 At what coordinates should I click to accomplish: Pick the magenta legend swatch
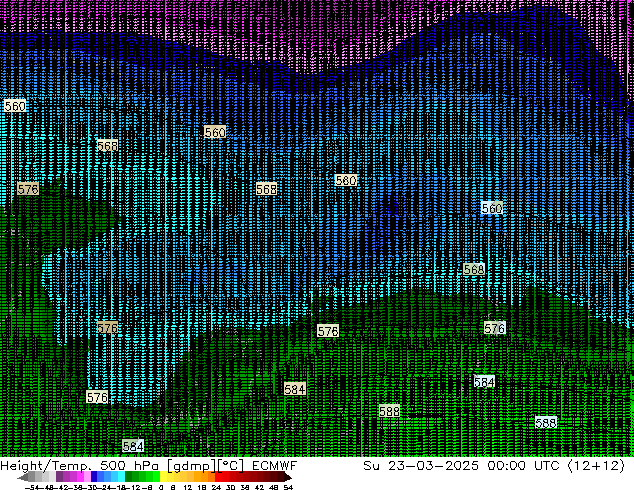80,477
